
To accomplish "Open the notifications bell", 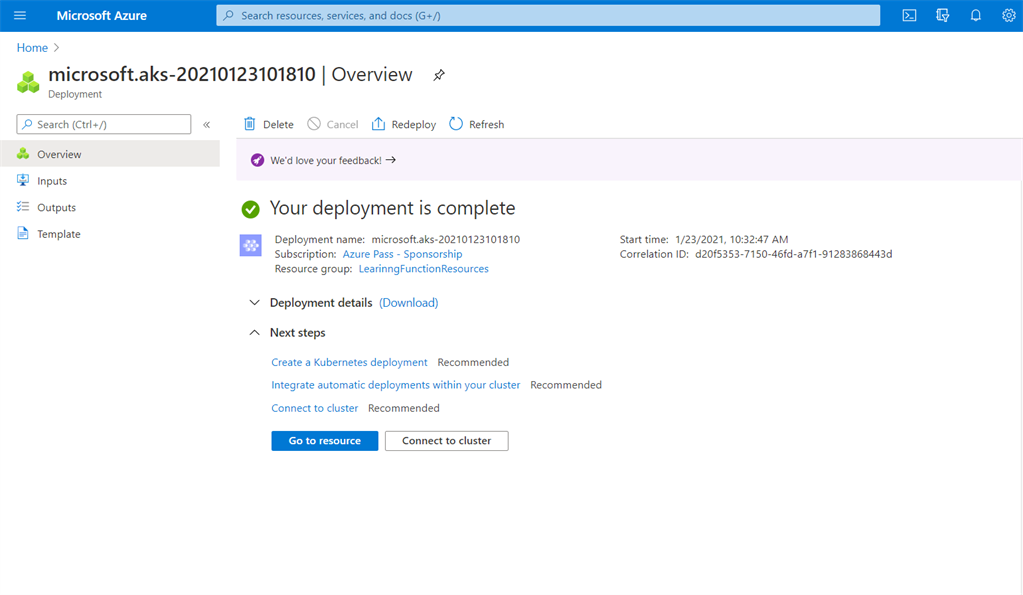I will click(975, 15).
